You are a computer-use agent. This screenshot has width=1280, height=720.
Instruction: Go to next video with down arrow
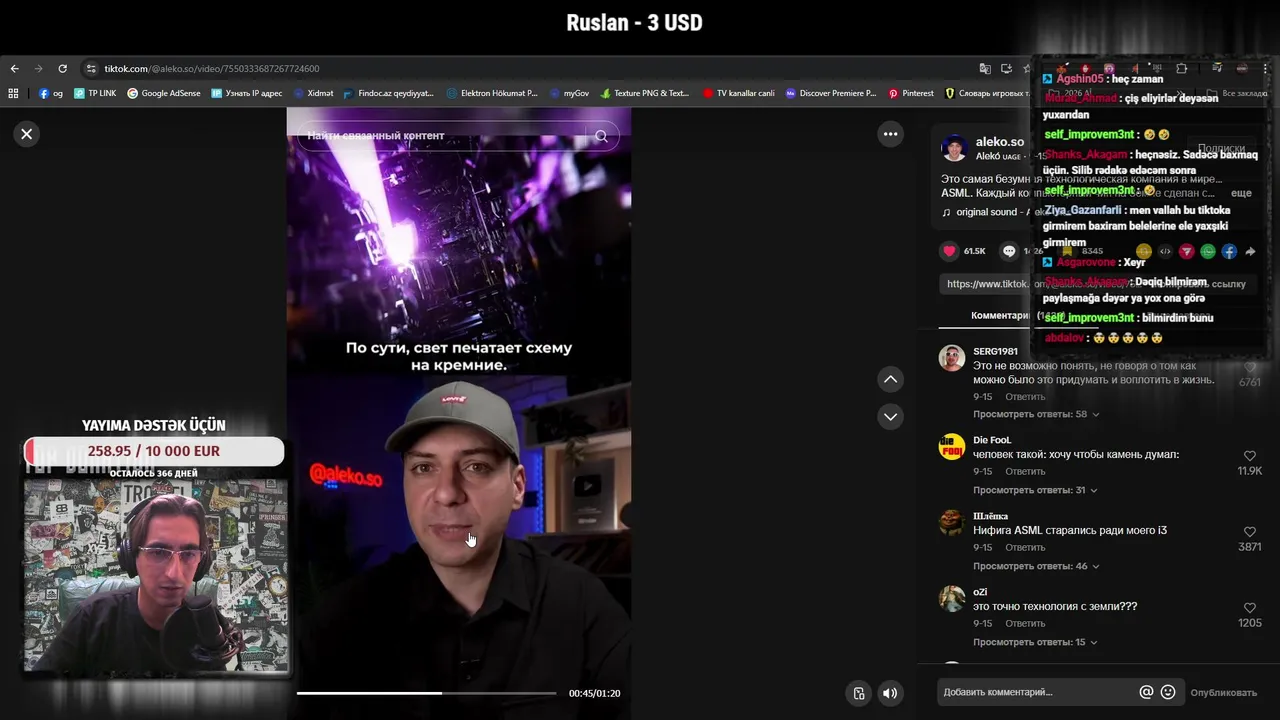(890, 416)
